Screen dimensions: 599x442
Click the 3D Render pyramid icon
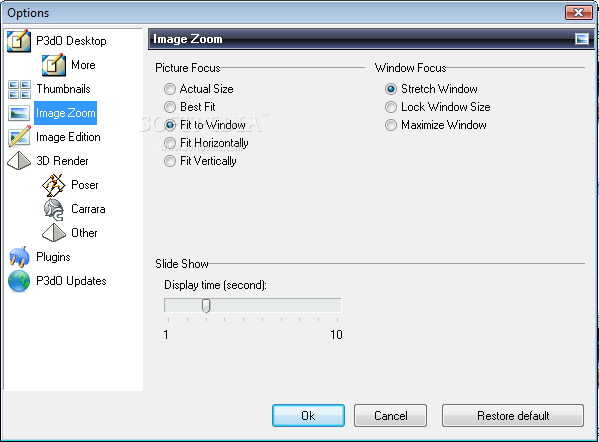click(x=19, y=160)
